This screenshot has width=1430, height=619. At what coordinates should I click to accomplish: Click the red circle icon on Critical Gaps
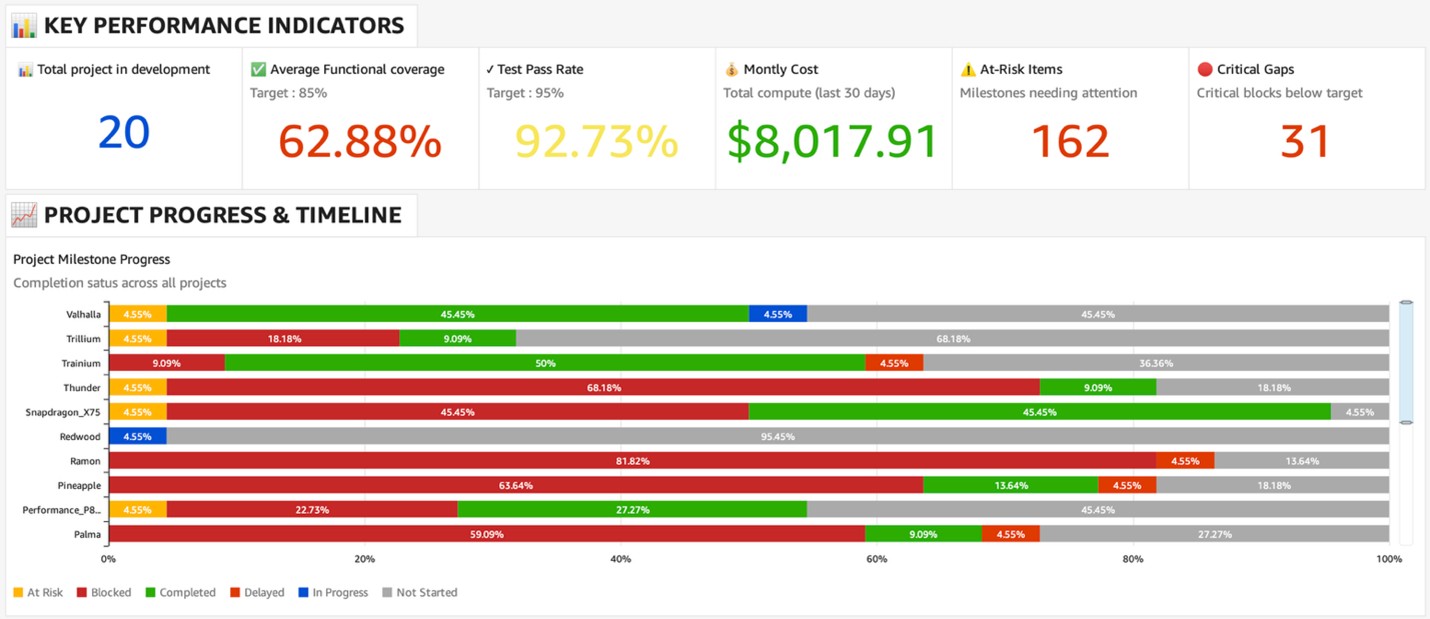tap(1205, 70)
